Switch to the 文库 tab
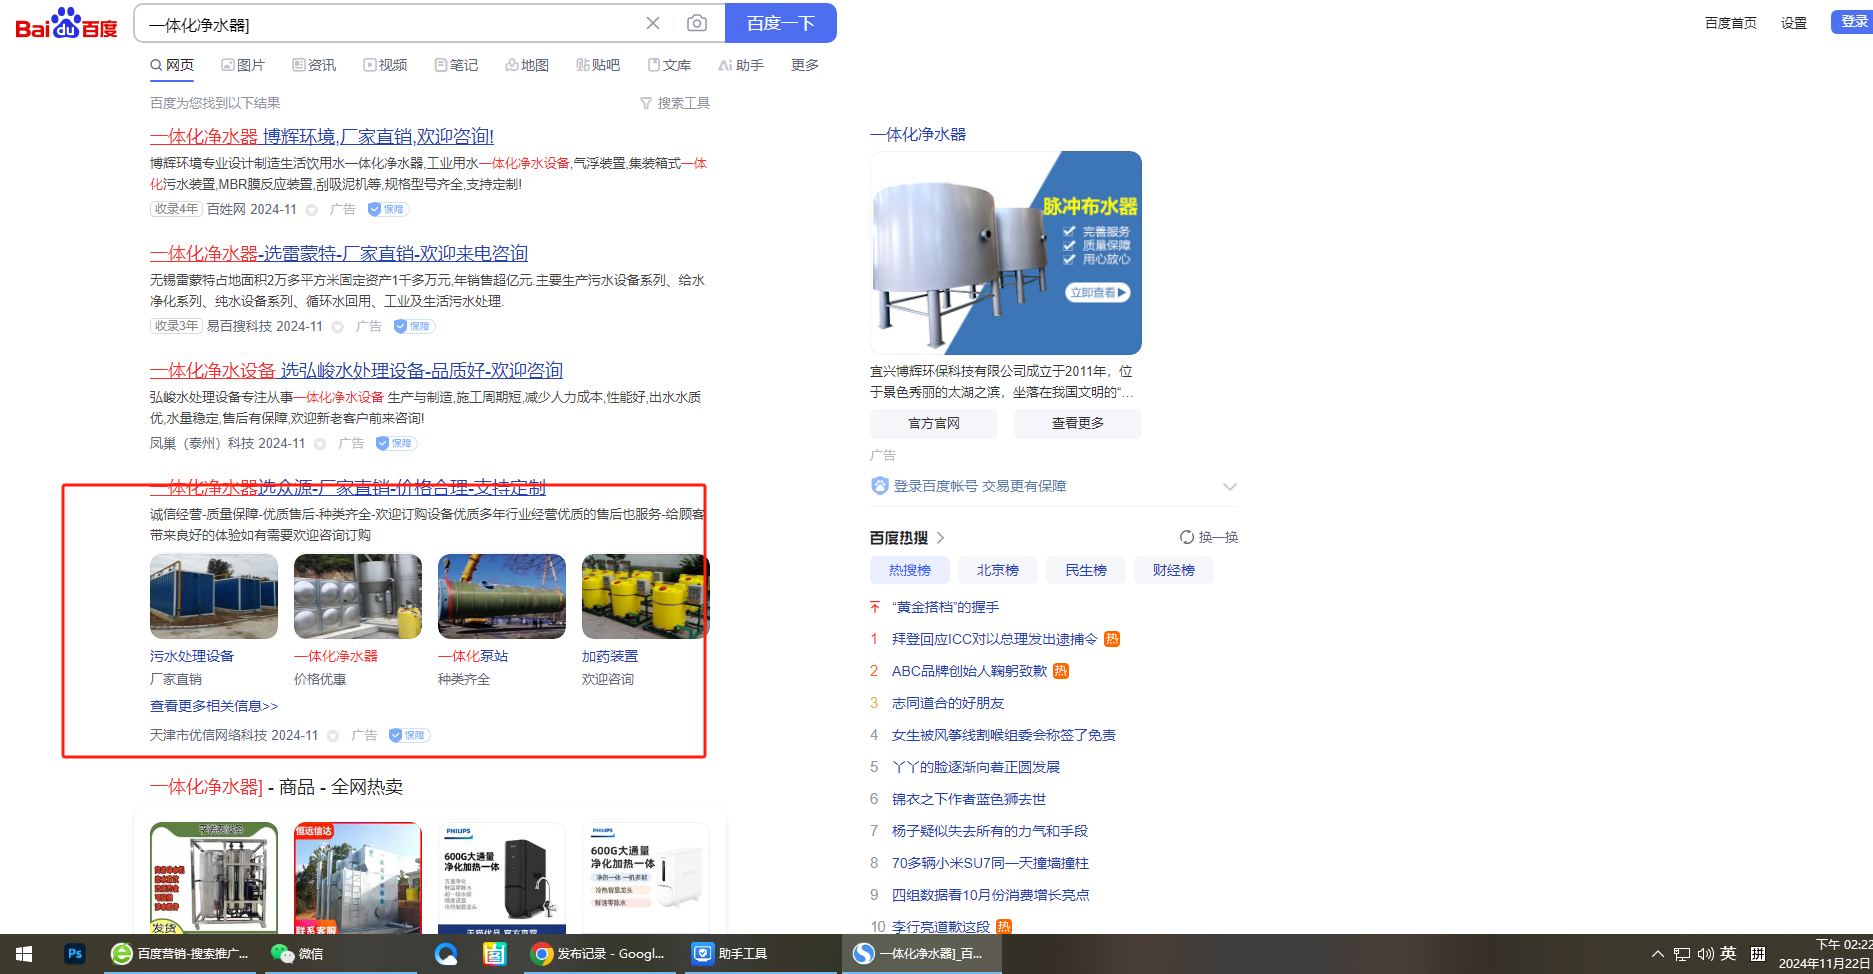The width and height of the screenshot is (1873, 974). (x=669, y=65)
